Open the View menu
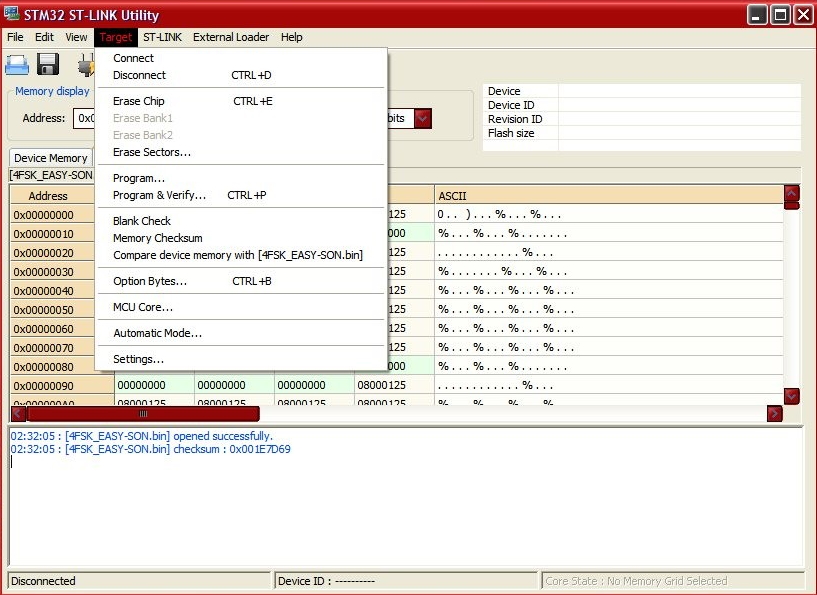 tap(76, 37)
